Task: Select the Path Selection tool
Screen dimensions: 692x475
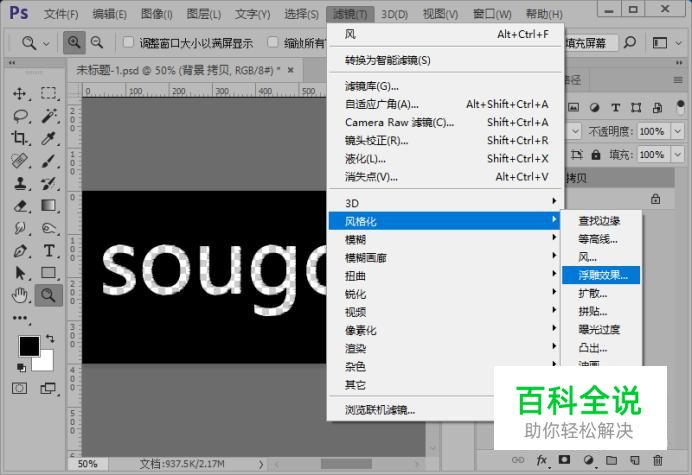Action: click(20, 273)
